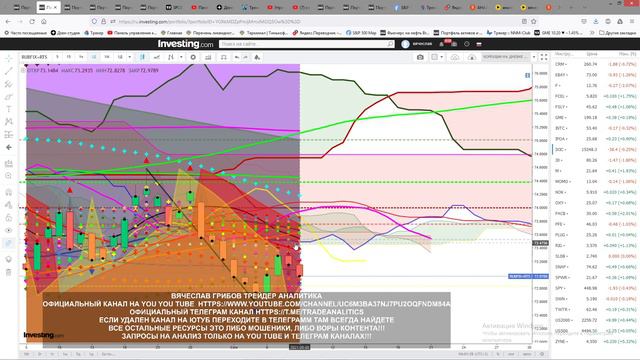Screen dimensions: 640x360
Task: Take a chart snapshot with camera icon
Action: [420, 57]
